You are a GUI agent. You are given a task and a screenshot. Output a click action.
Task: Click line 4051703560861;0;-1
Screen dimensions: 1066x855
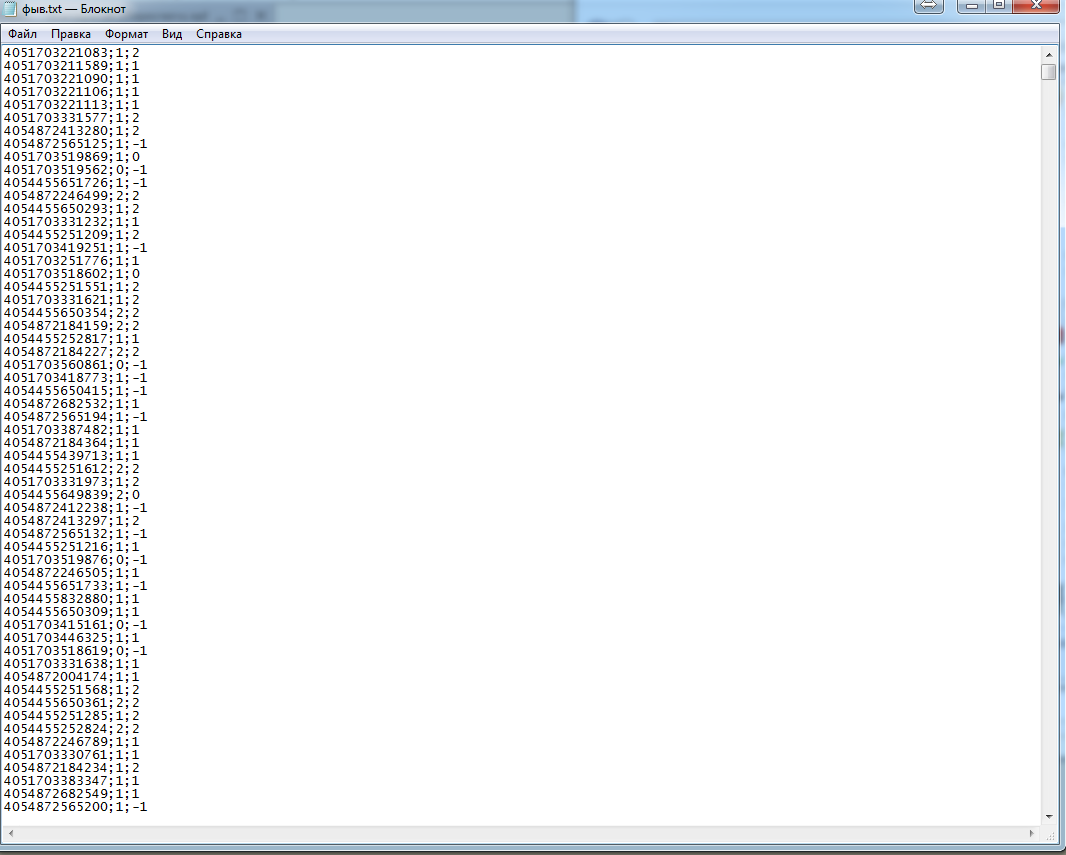point(75,364)
